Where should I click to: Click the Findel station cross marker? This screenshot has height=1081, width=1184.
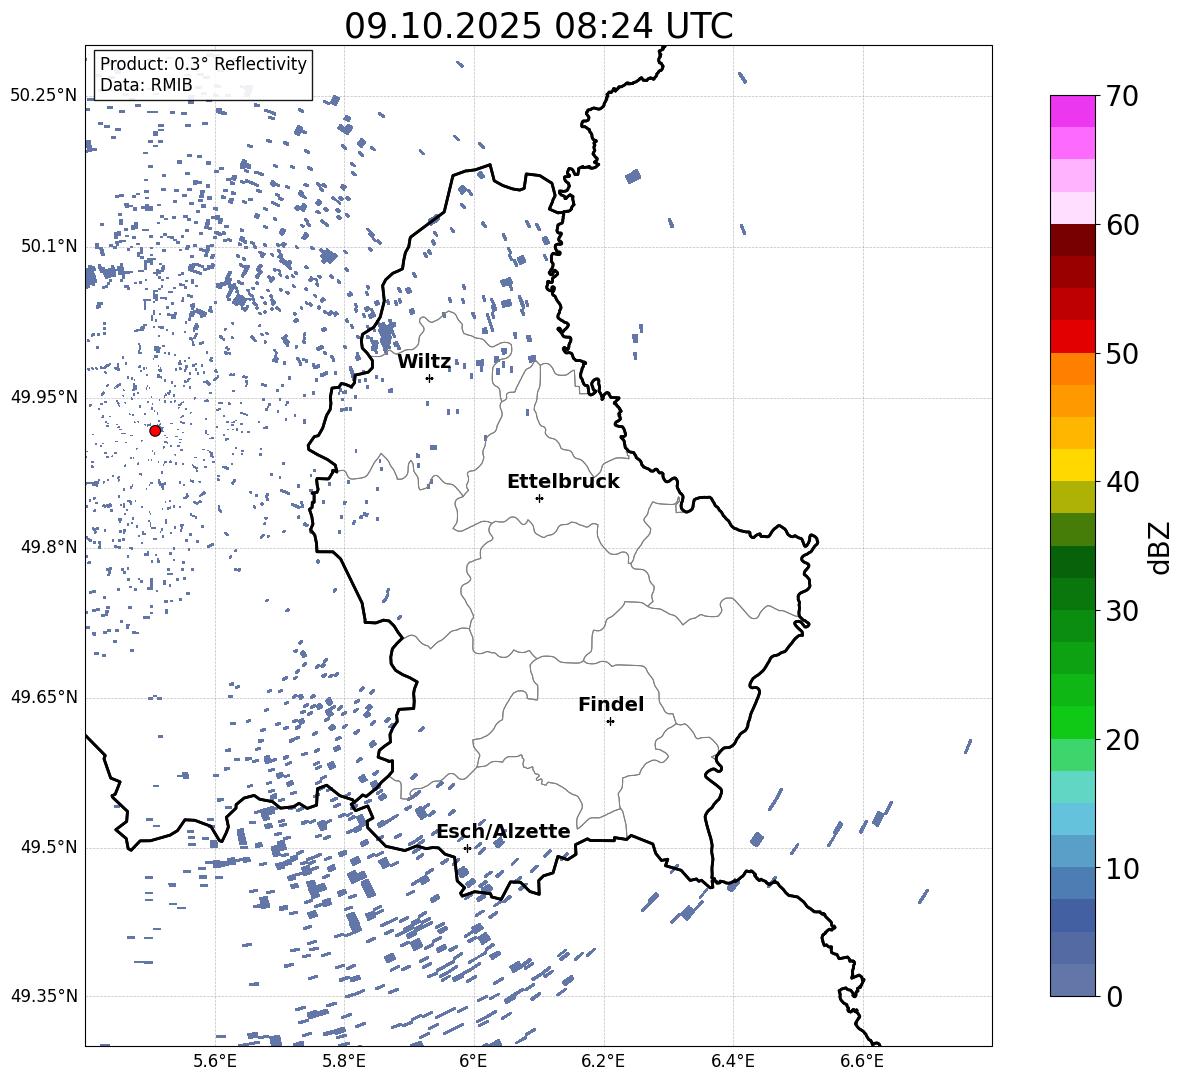(x=610, y=722)
